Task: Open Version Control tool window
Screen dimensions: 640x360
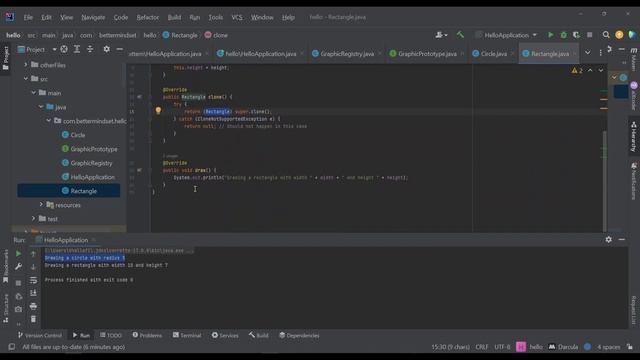Action: pyautogui.click(x=40, y=335)
